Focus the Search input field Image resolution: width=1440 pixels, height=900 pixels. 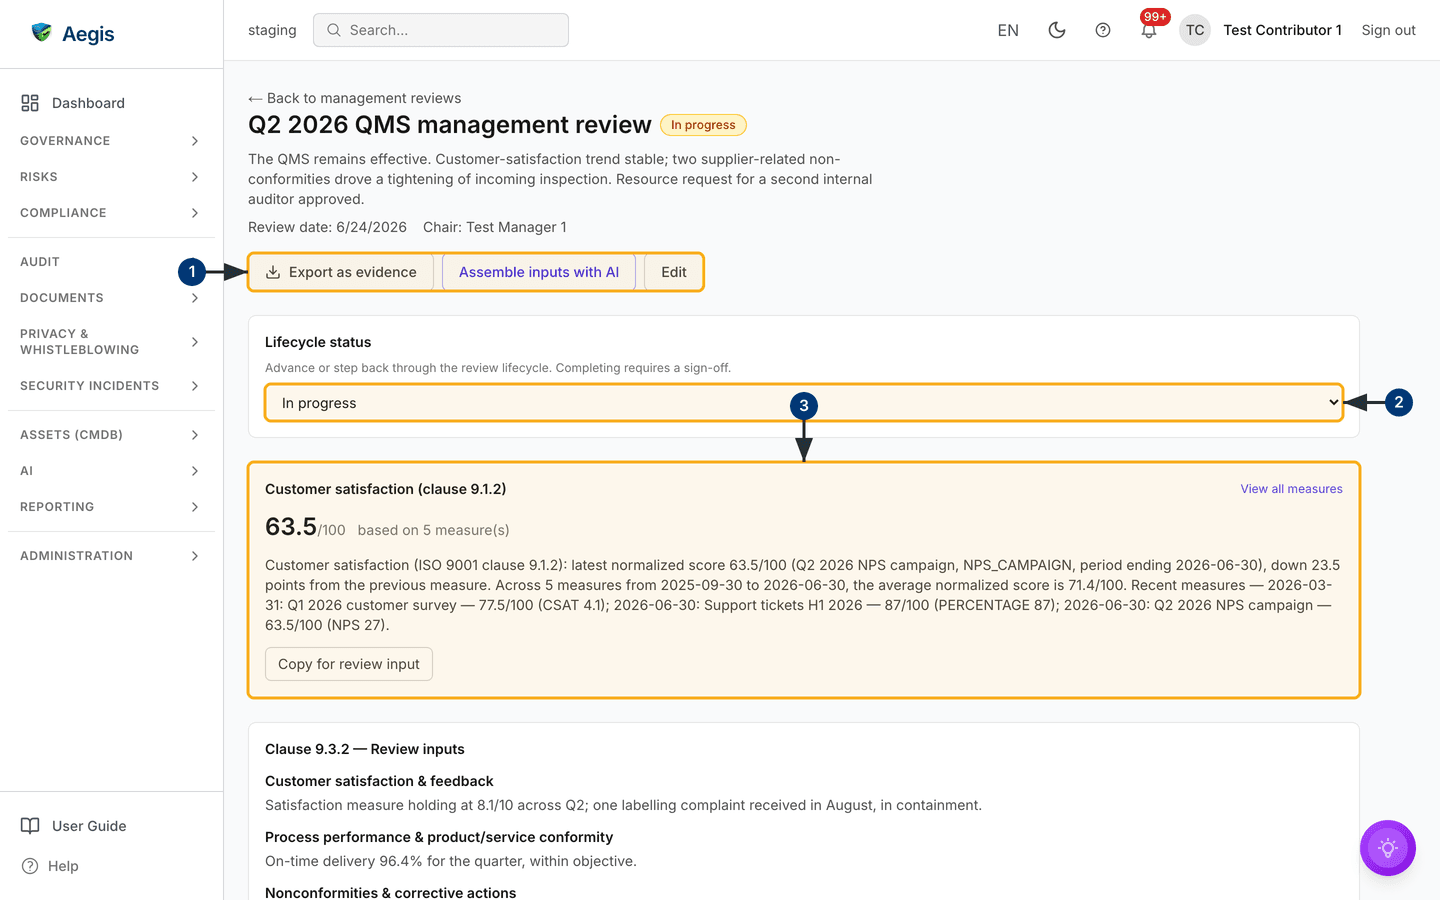[441, 30]
